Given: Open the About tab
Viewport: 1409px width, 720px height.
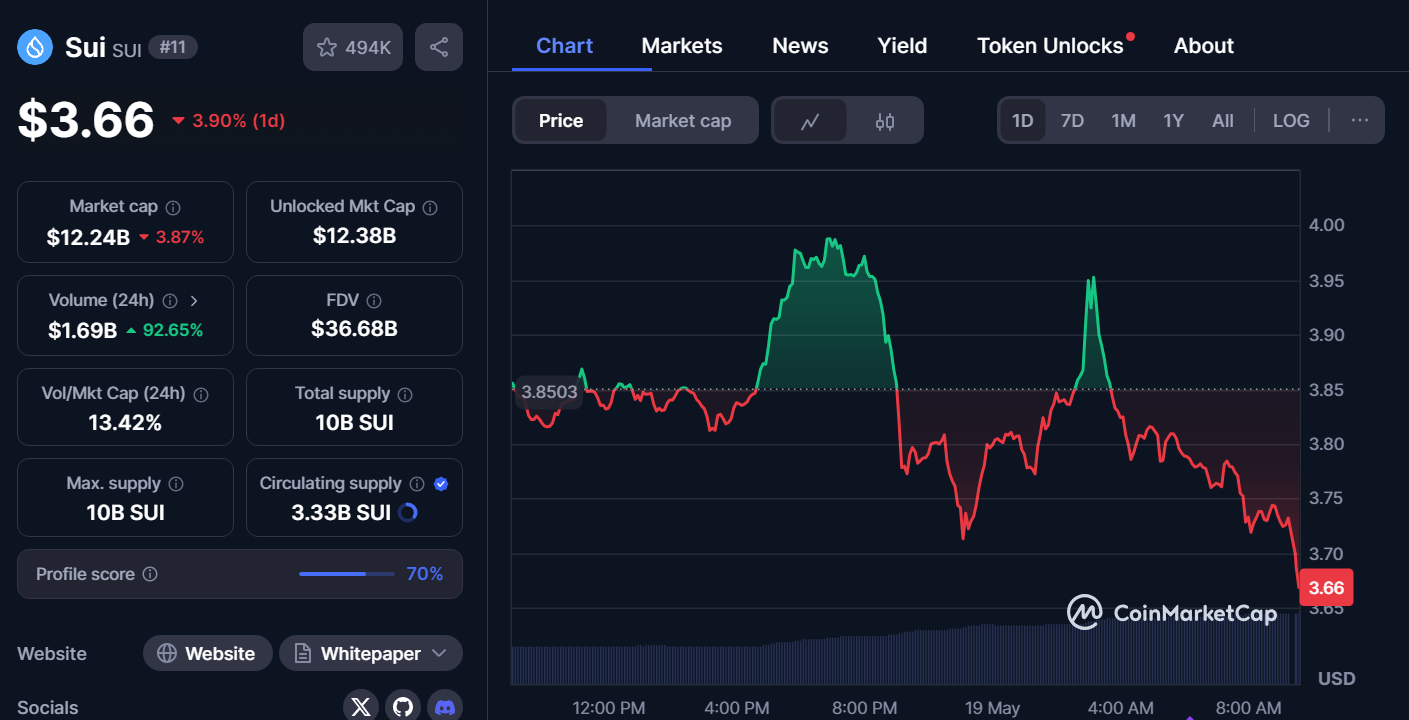Looking at the screenshot, I should [x=1204, y=46].
